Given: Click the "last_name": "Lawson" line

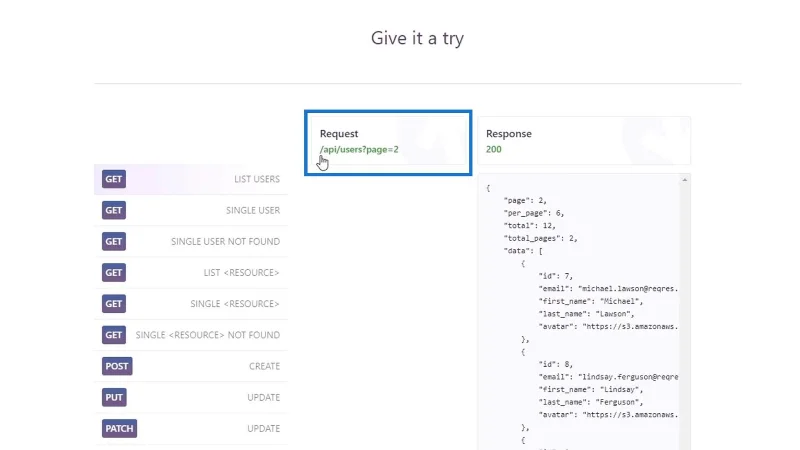Looking at the screenshot, I should [586, 314].
